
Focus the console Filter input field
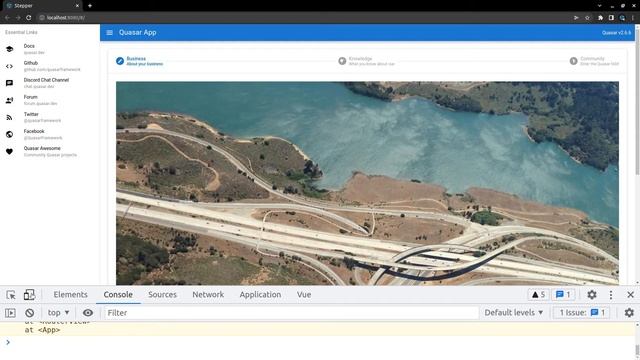(x=291, y=313)
